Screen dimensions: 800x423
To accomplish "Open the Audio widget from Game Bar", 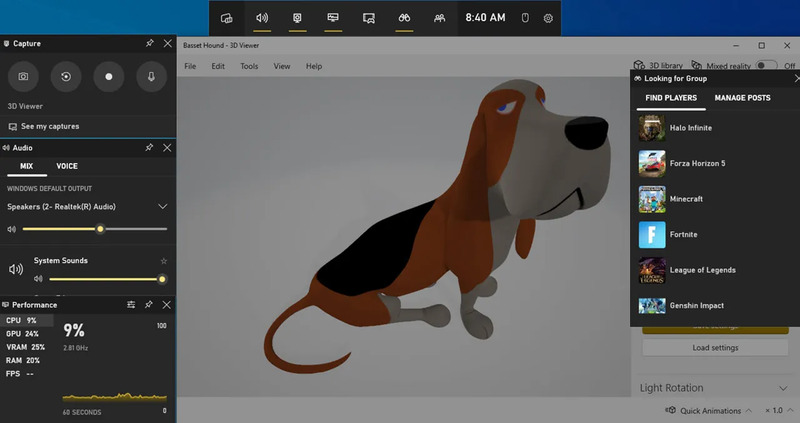I will [262, 18].
